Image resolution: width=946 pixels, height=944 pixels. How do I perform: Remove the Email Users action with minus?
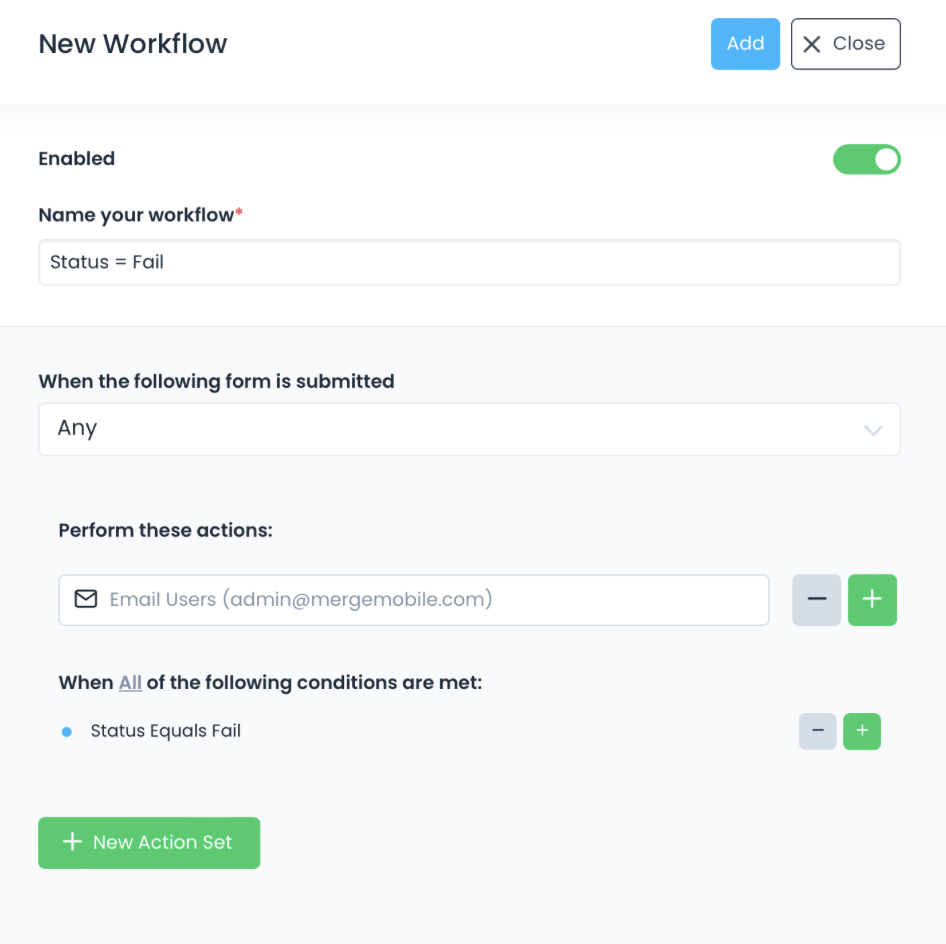(816, 599)
